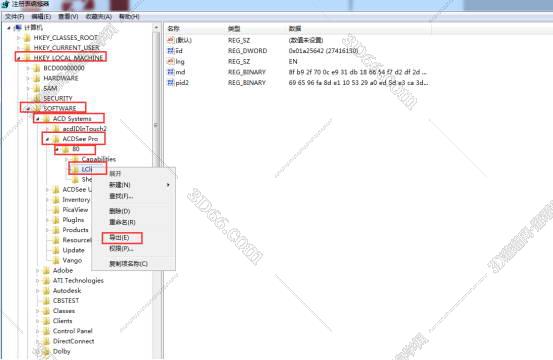Select the HKEY_CURRENT_USER folder icon
The height and width of the screenshot is (360, 553).
pos(27,48)
